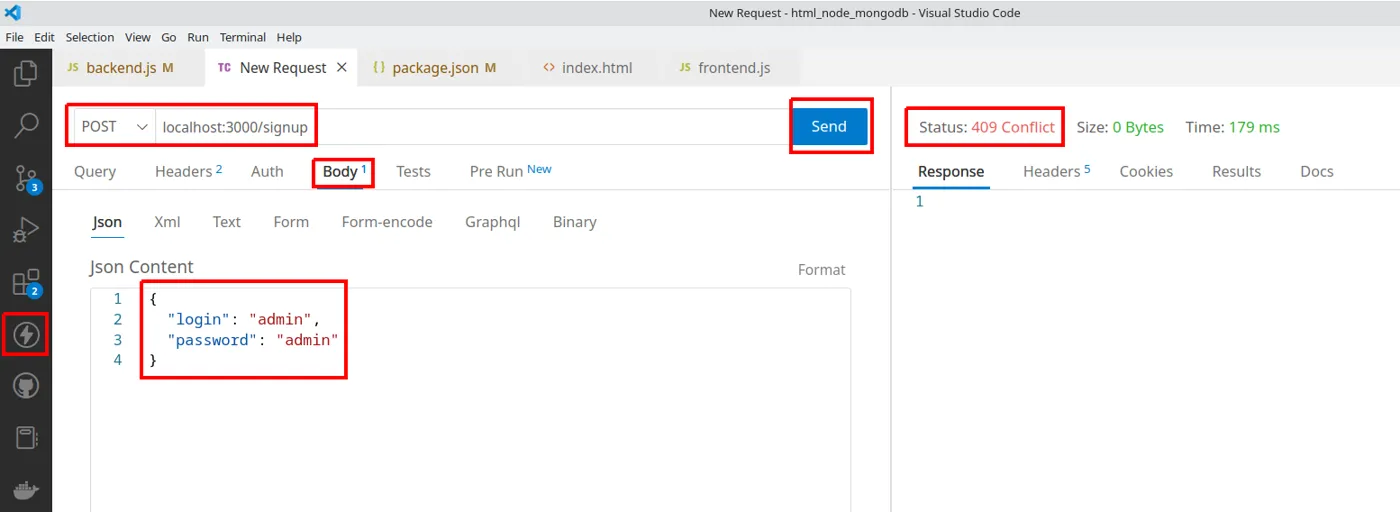The width and height of the screenshot is (1400, 512).
Task: Open the request Headers tab with 2 count
Action: tap(188, 171)
